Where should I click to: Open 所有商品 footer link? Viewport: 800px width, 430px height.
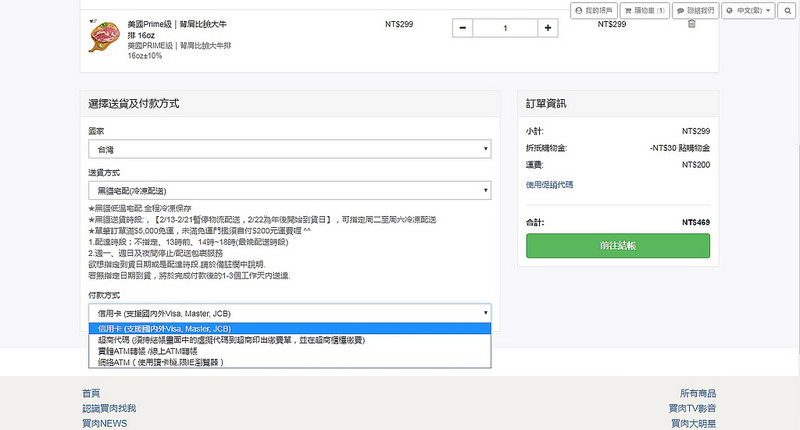point(697,394)
